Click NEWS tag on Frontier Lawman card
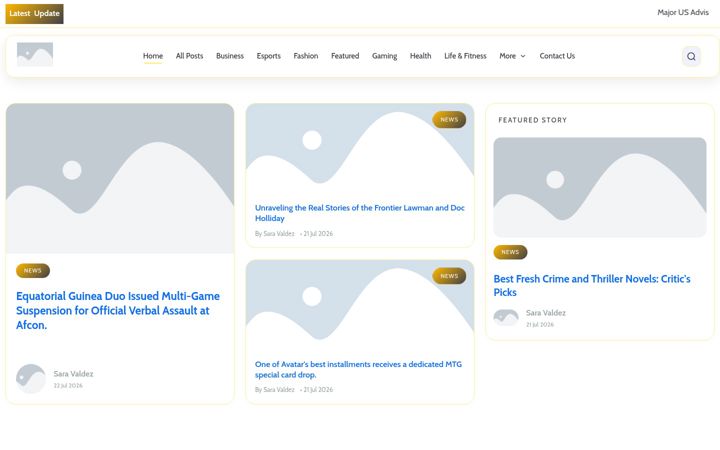Image resolution: width=720 pixels, height=450 pixels. (x=449, y=119)
